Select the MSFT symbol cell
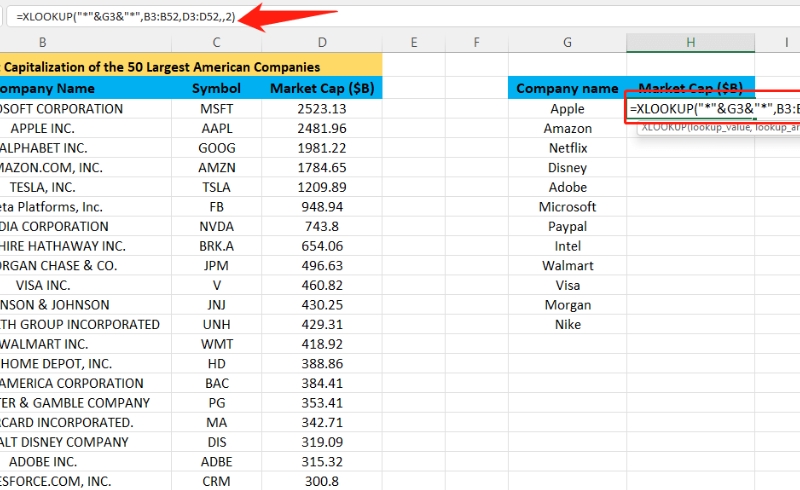This screenshot has height=490, width=800. point(216,109)
